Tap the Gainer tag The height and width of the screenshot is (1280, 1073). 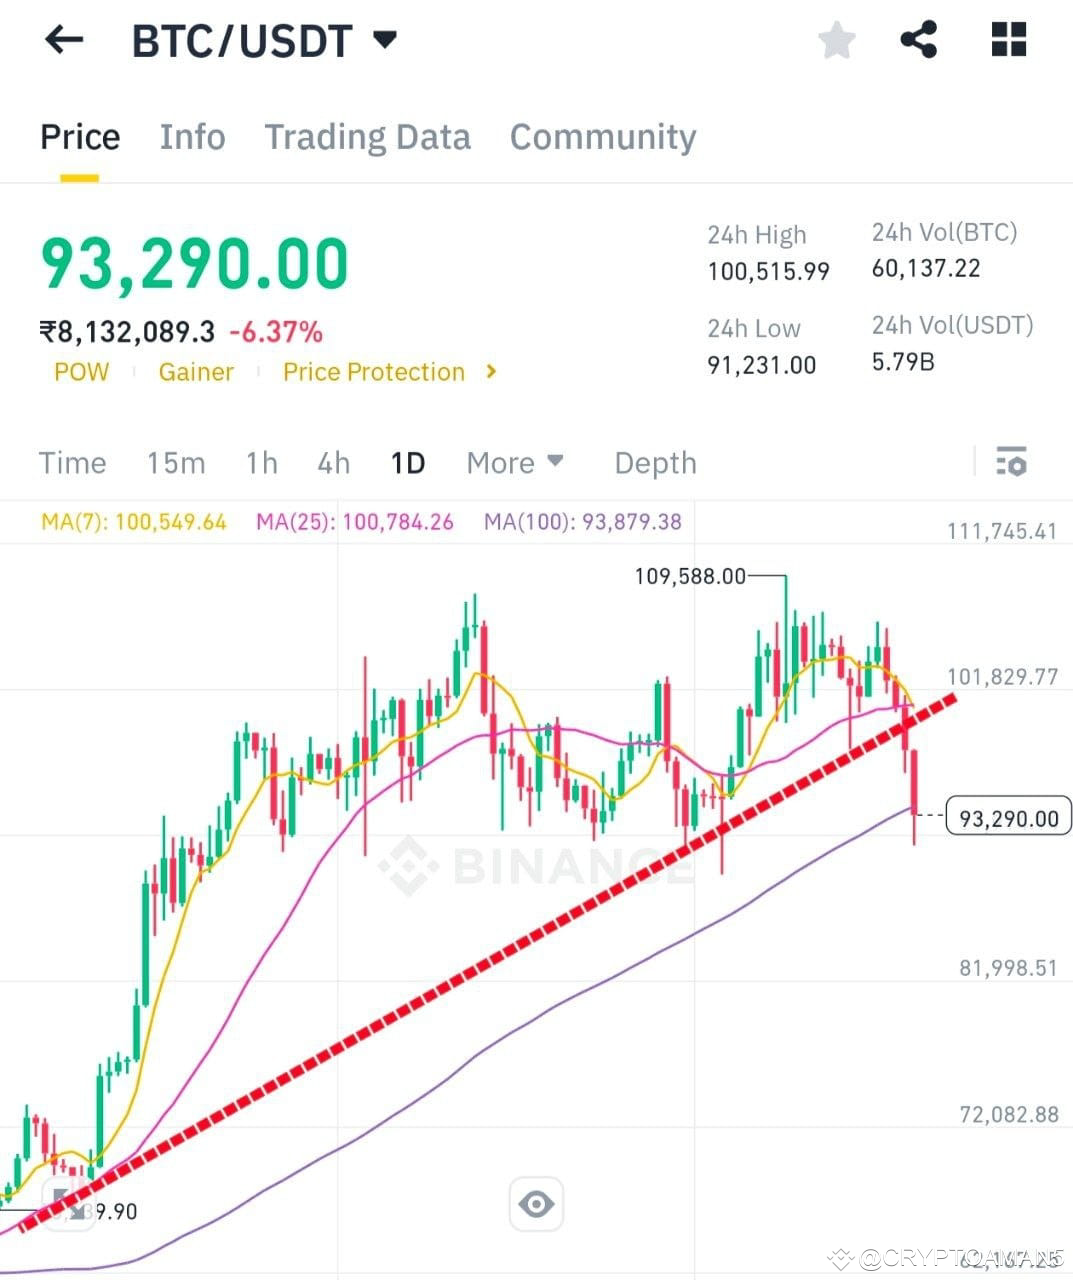pyautogui.click(x=196, y=372)
